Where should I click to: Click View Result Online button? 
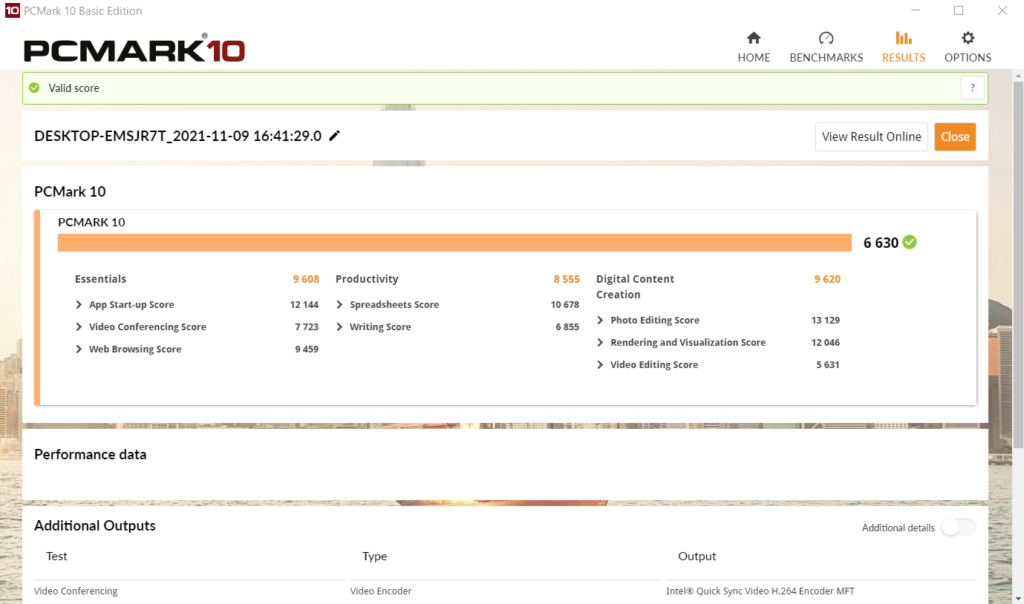871,136
